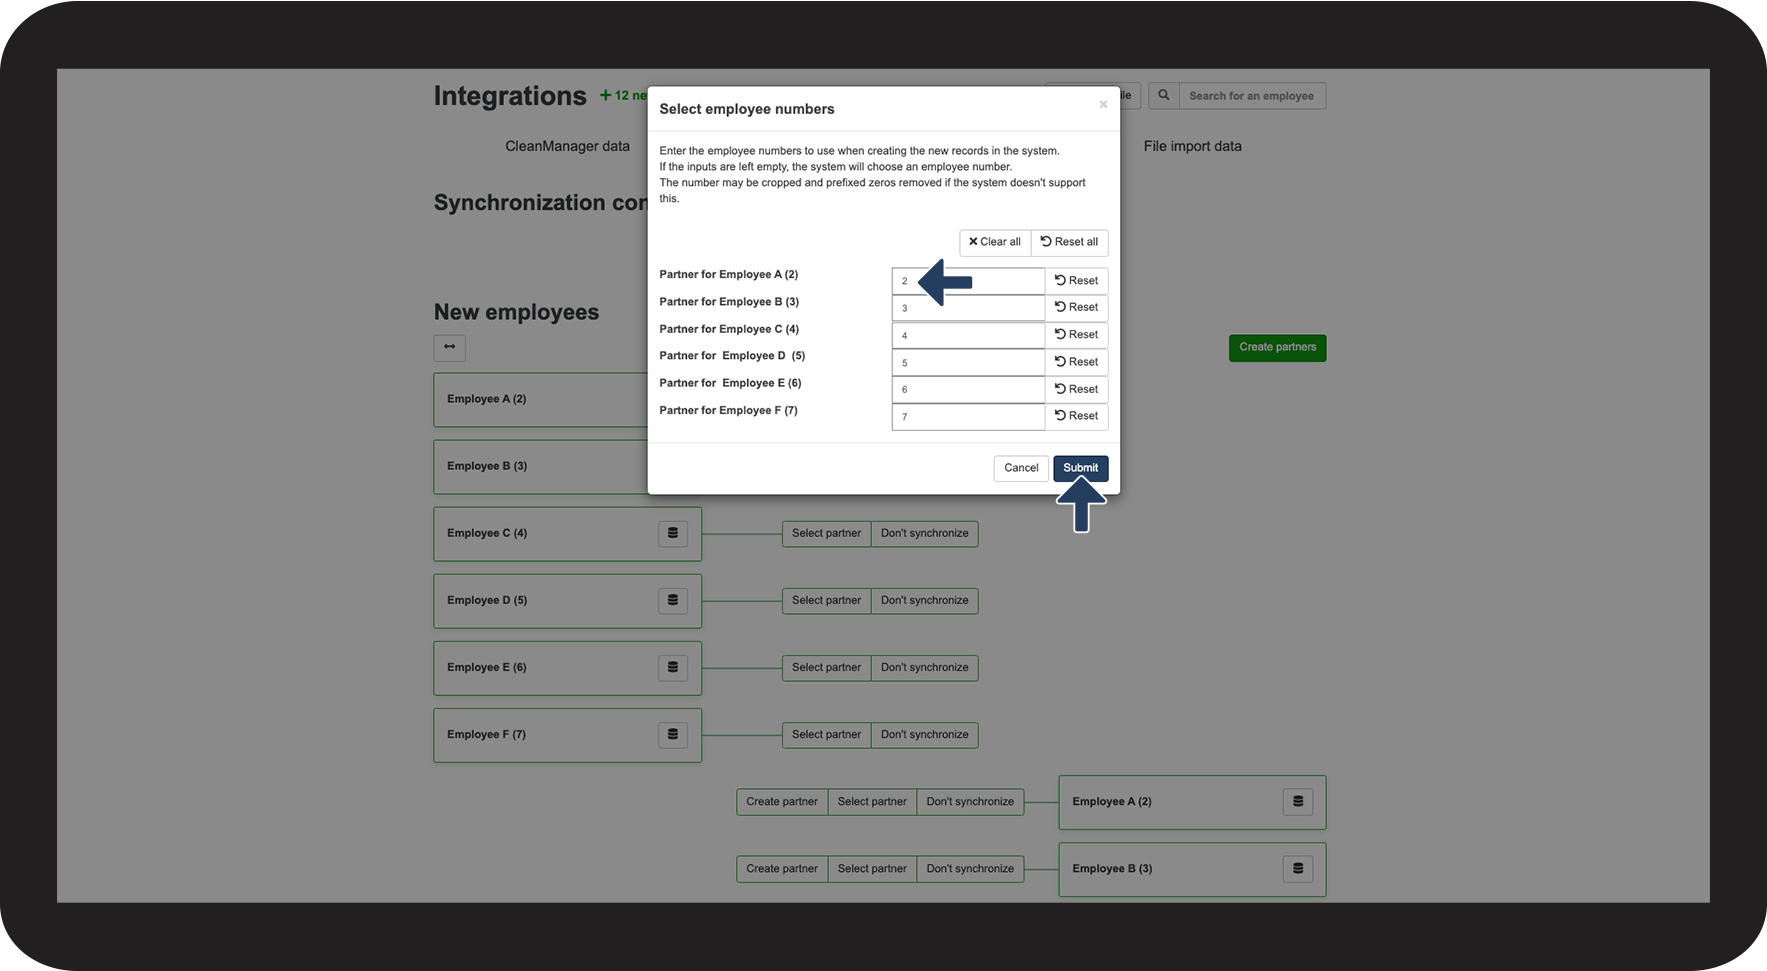
Task: Focus the Employee C number input
Action: pyautogui.click(x=968, y=335)
